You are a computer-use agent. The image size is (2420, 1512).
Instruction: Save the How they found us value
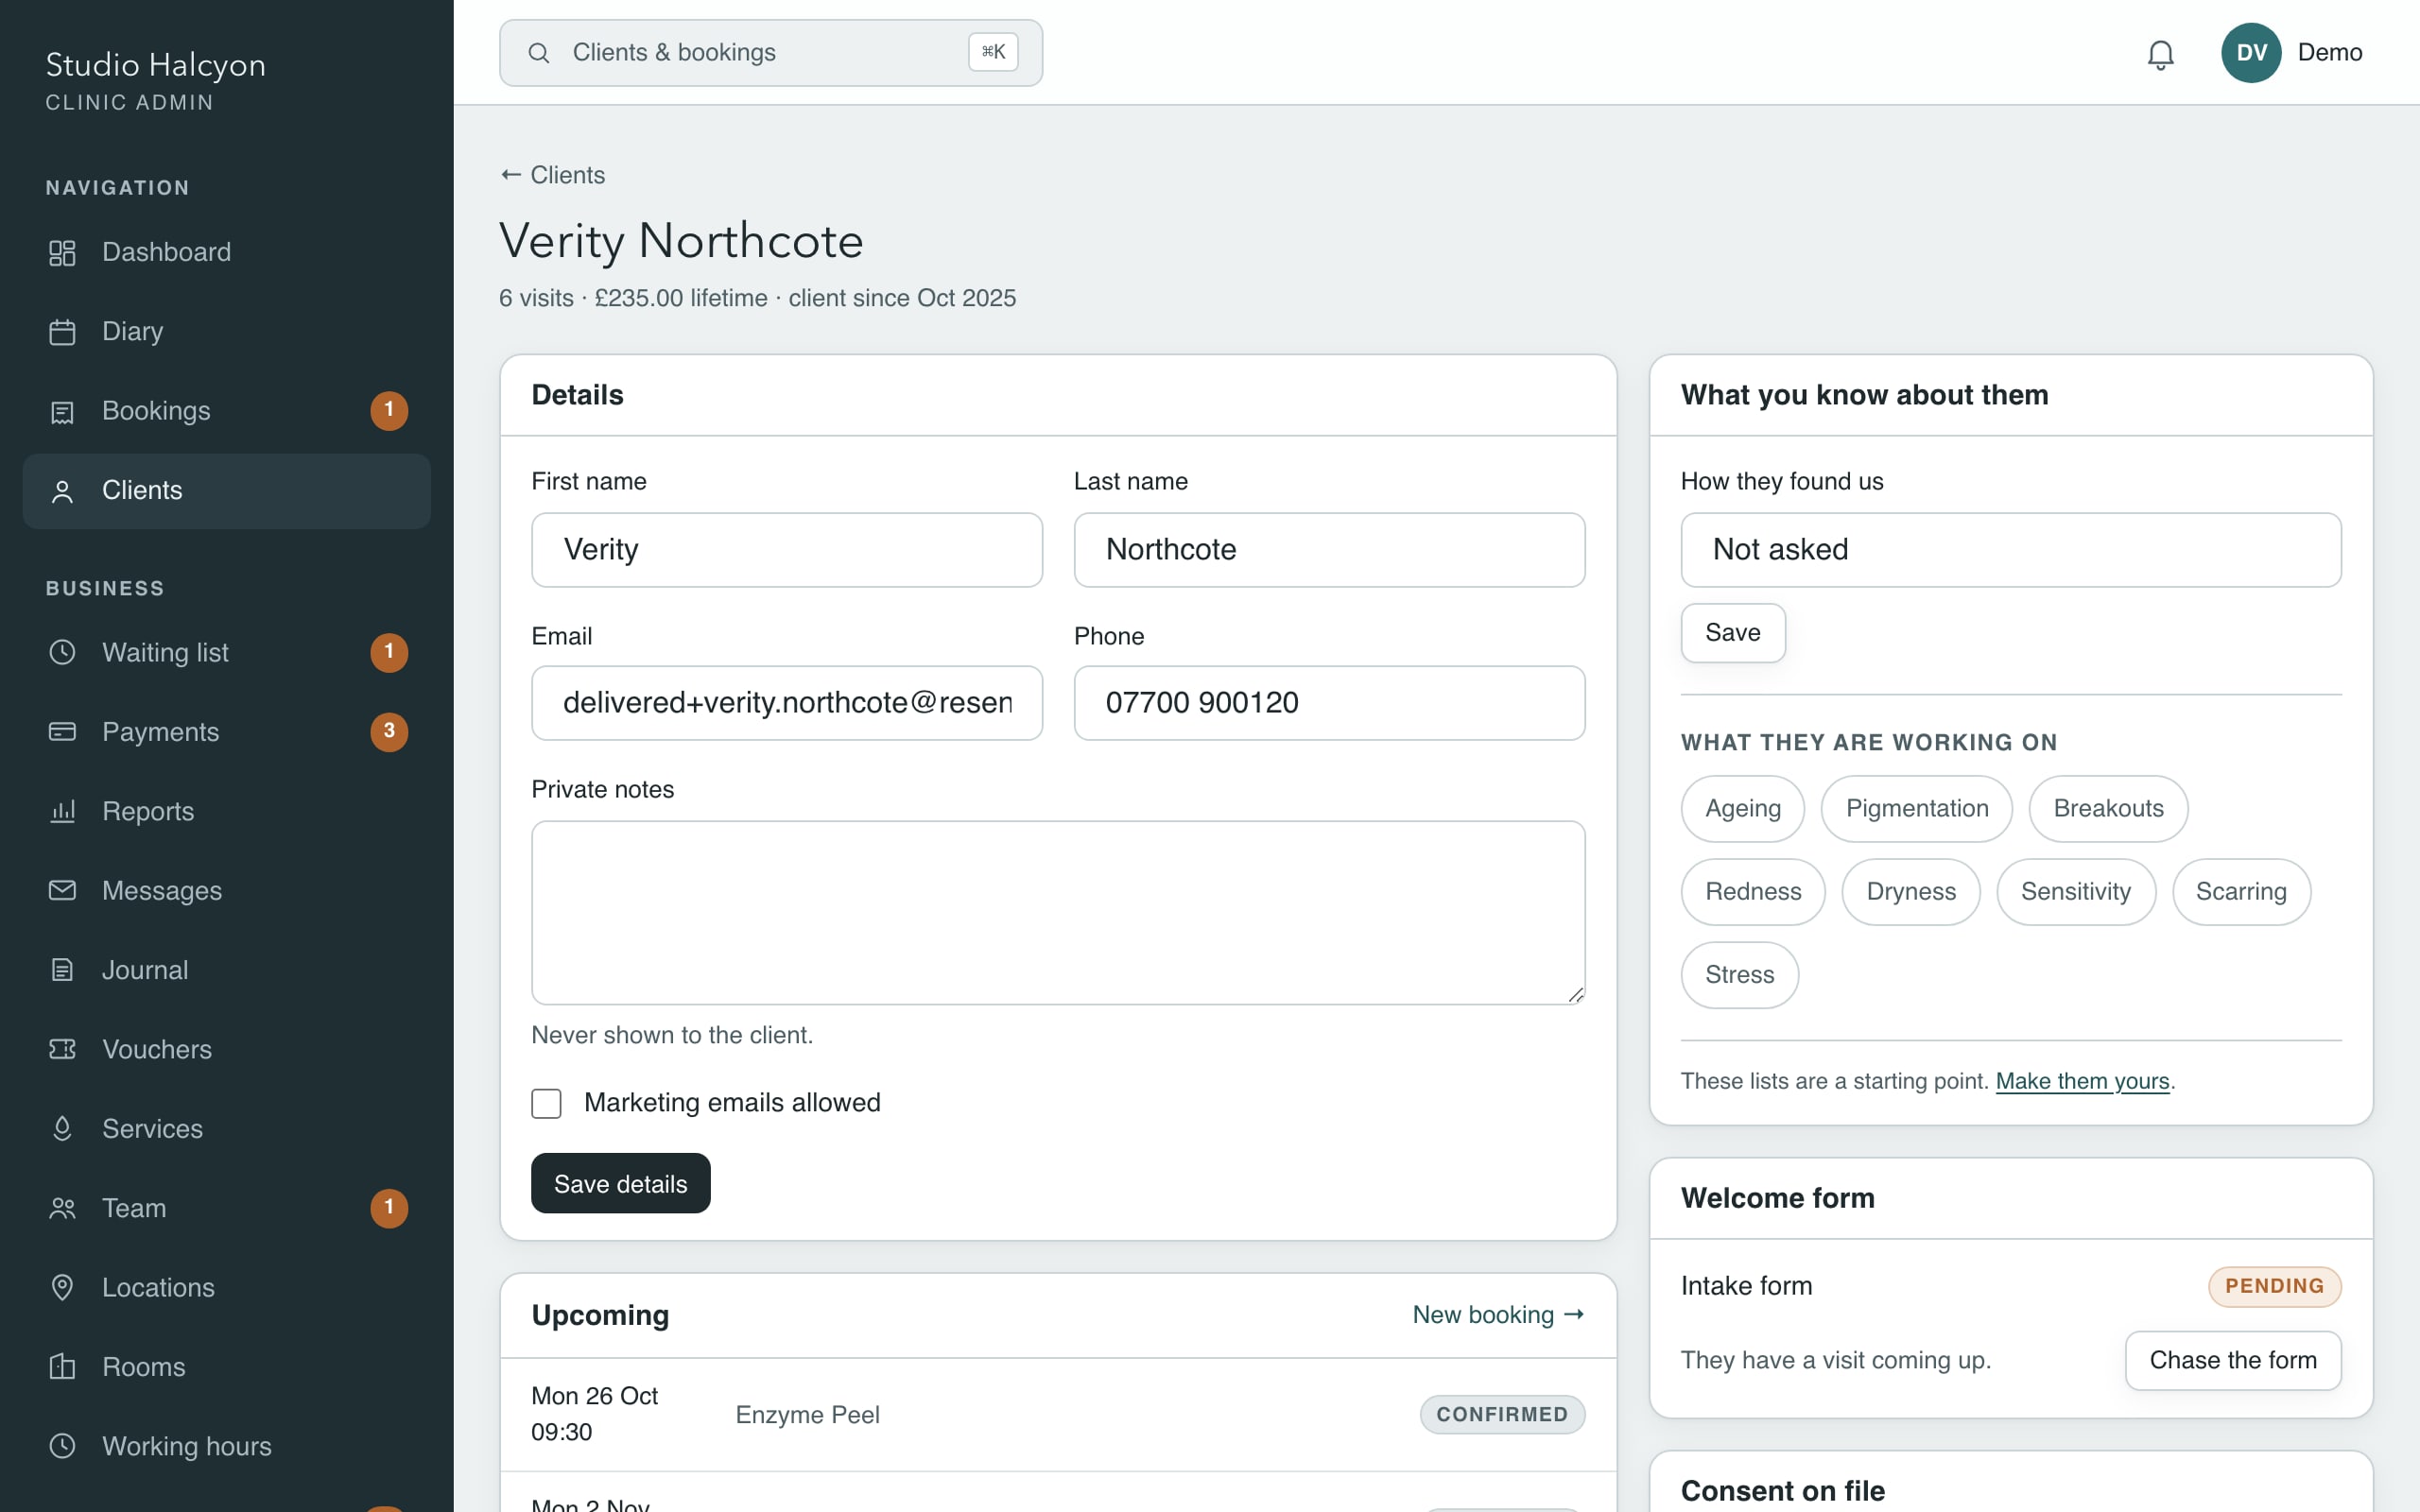(x=1732, y=632)
